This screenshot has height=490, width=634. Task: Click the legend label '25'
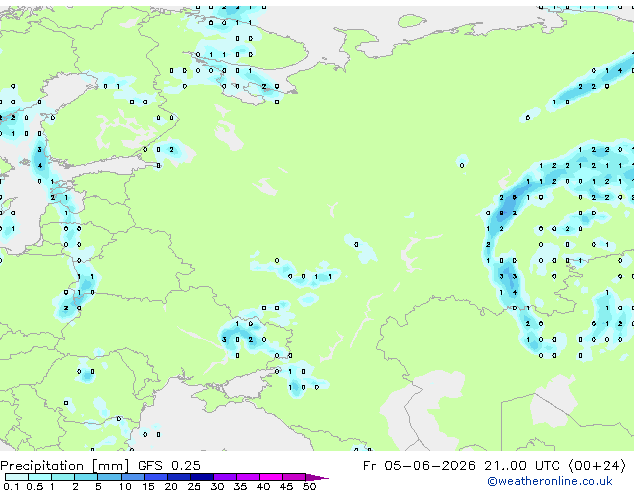[194, 486]
